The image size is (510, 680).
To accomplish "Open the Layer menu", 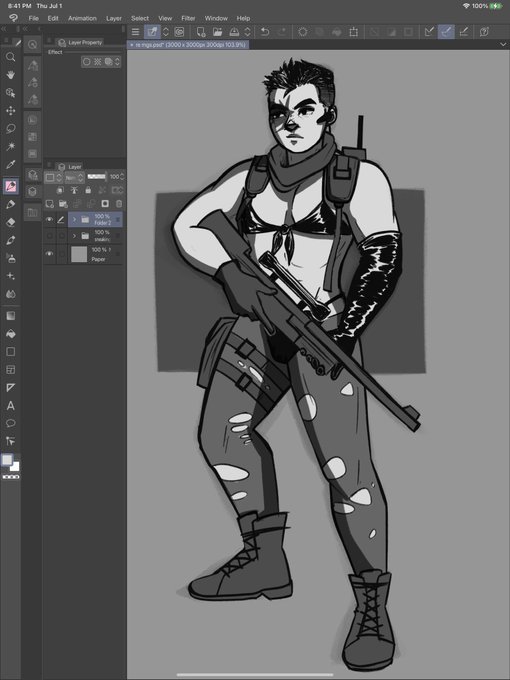I will pos(114,18).
